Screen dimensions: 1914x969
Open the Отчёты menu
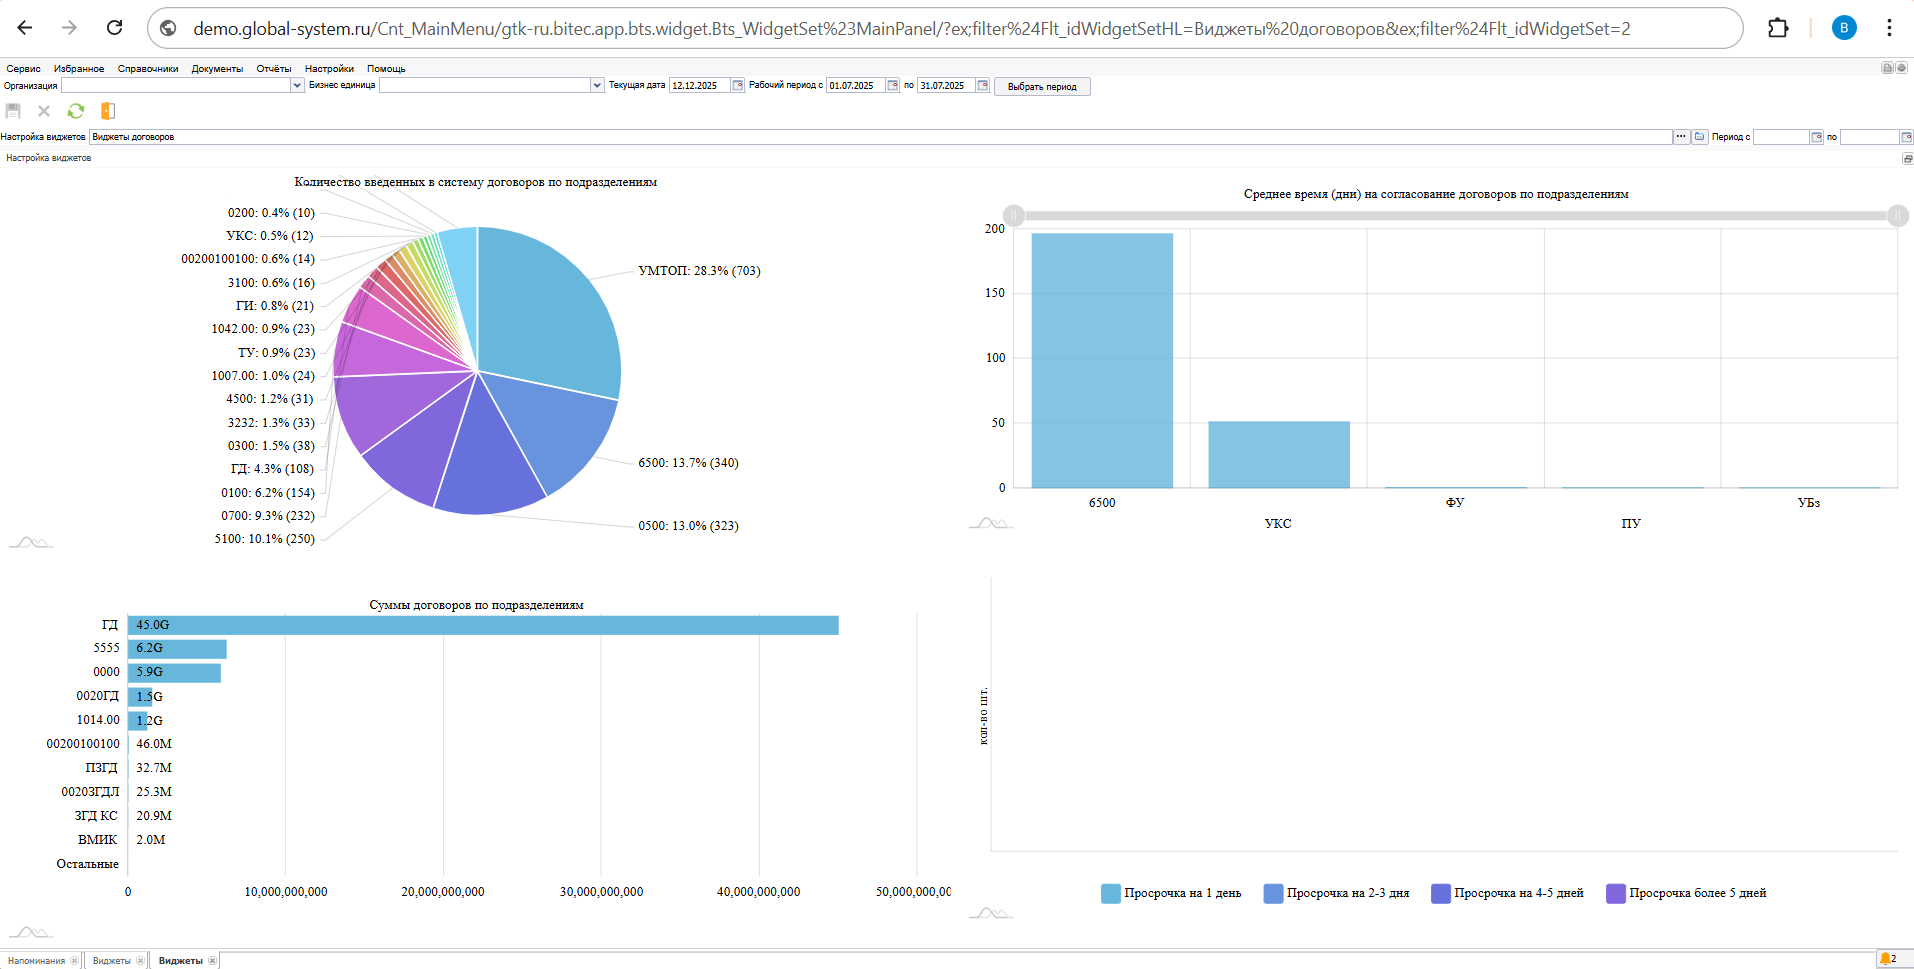click(273, 69)
